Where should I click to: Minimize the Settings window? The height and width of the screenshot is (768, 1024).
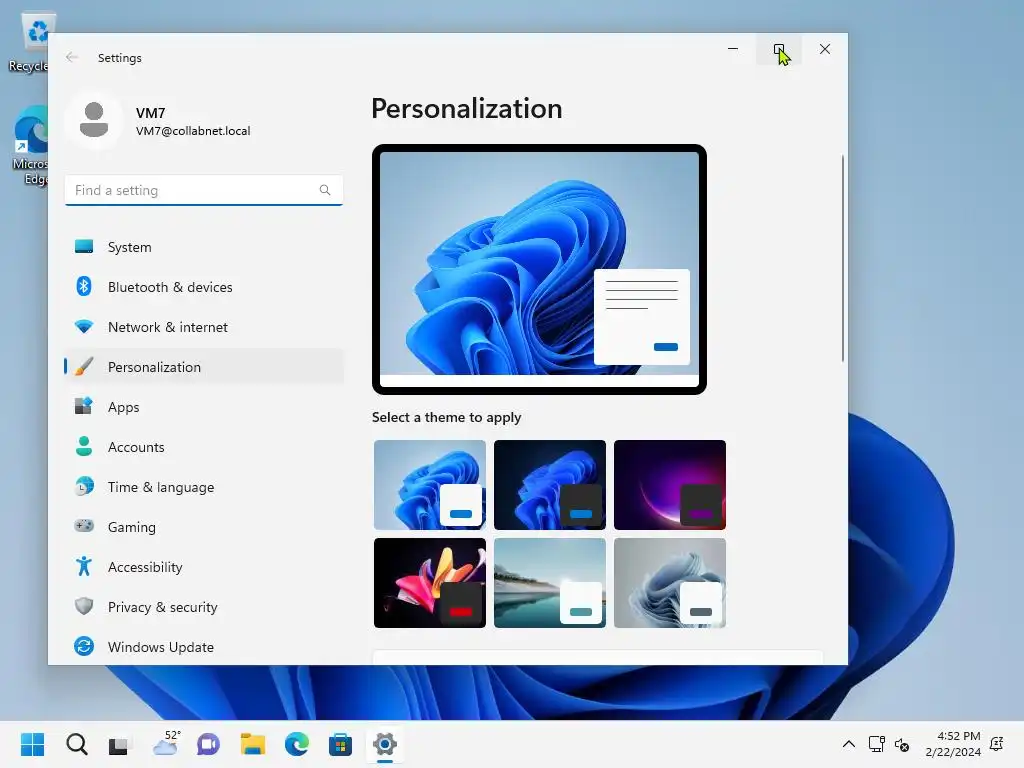(x=733, y=49)
